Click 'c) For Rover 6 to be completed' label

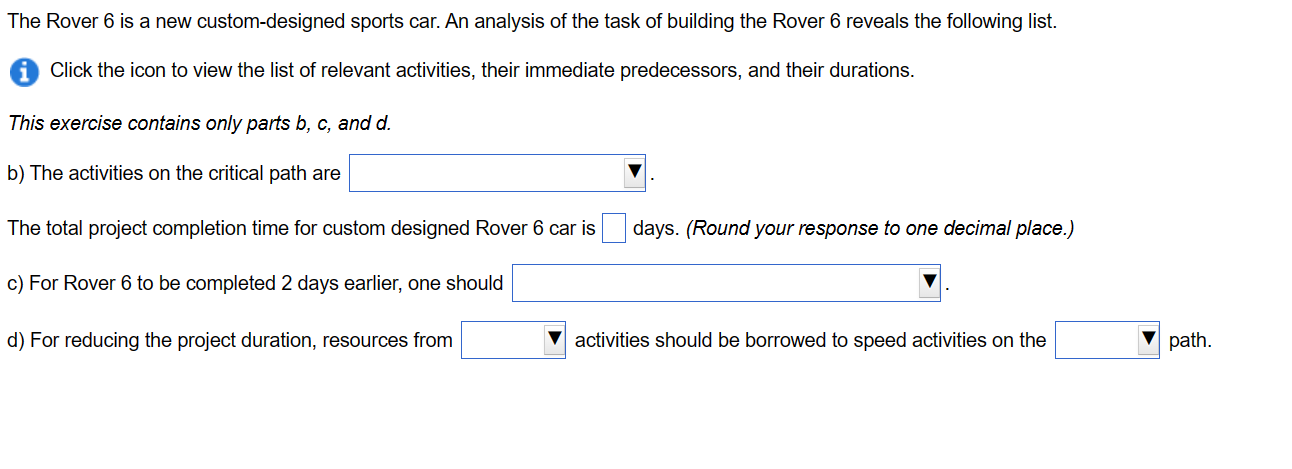point(255,283)
